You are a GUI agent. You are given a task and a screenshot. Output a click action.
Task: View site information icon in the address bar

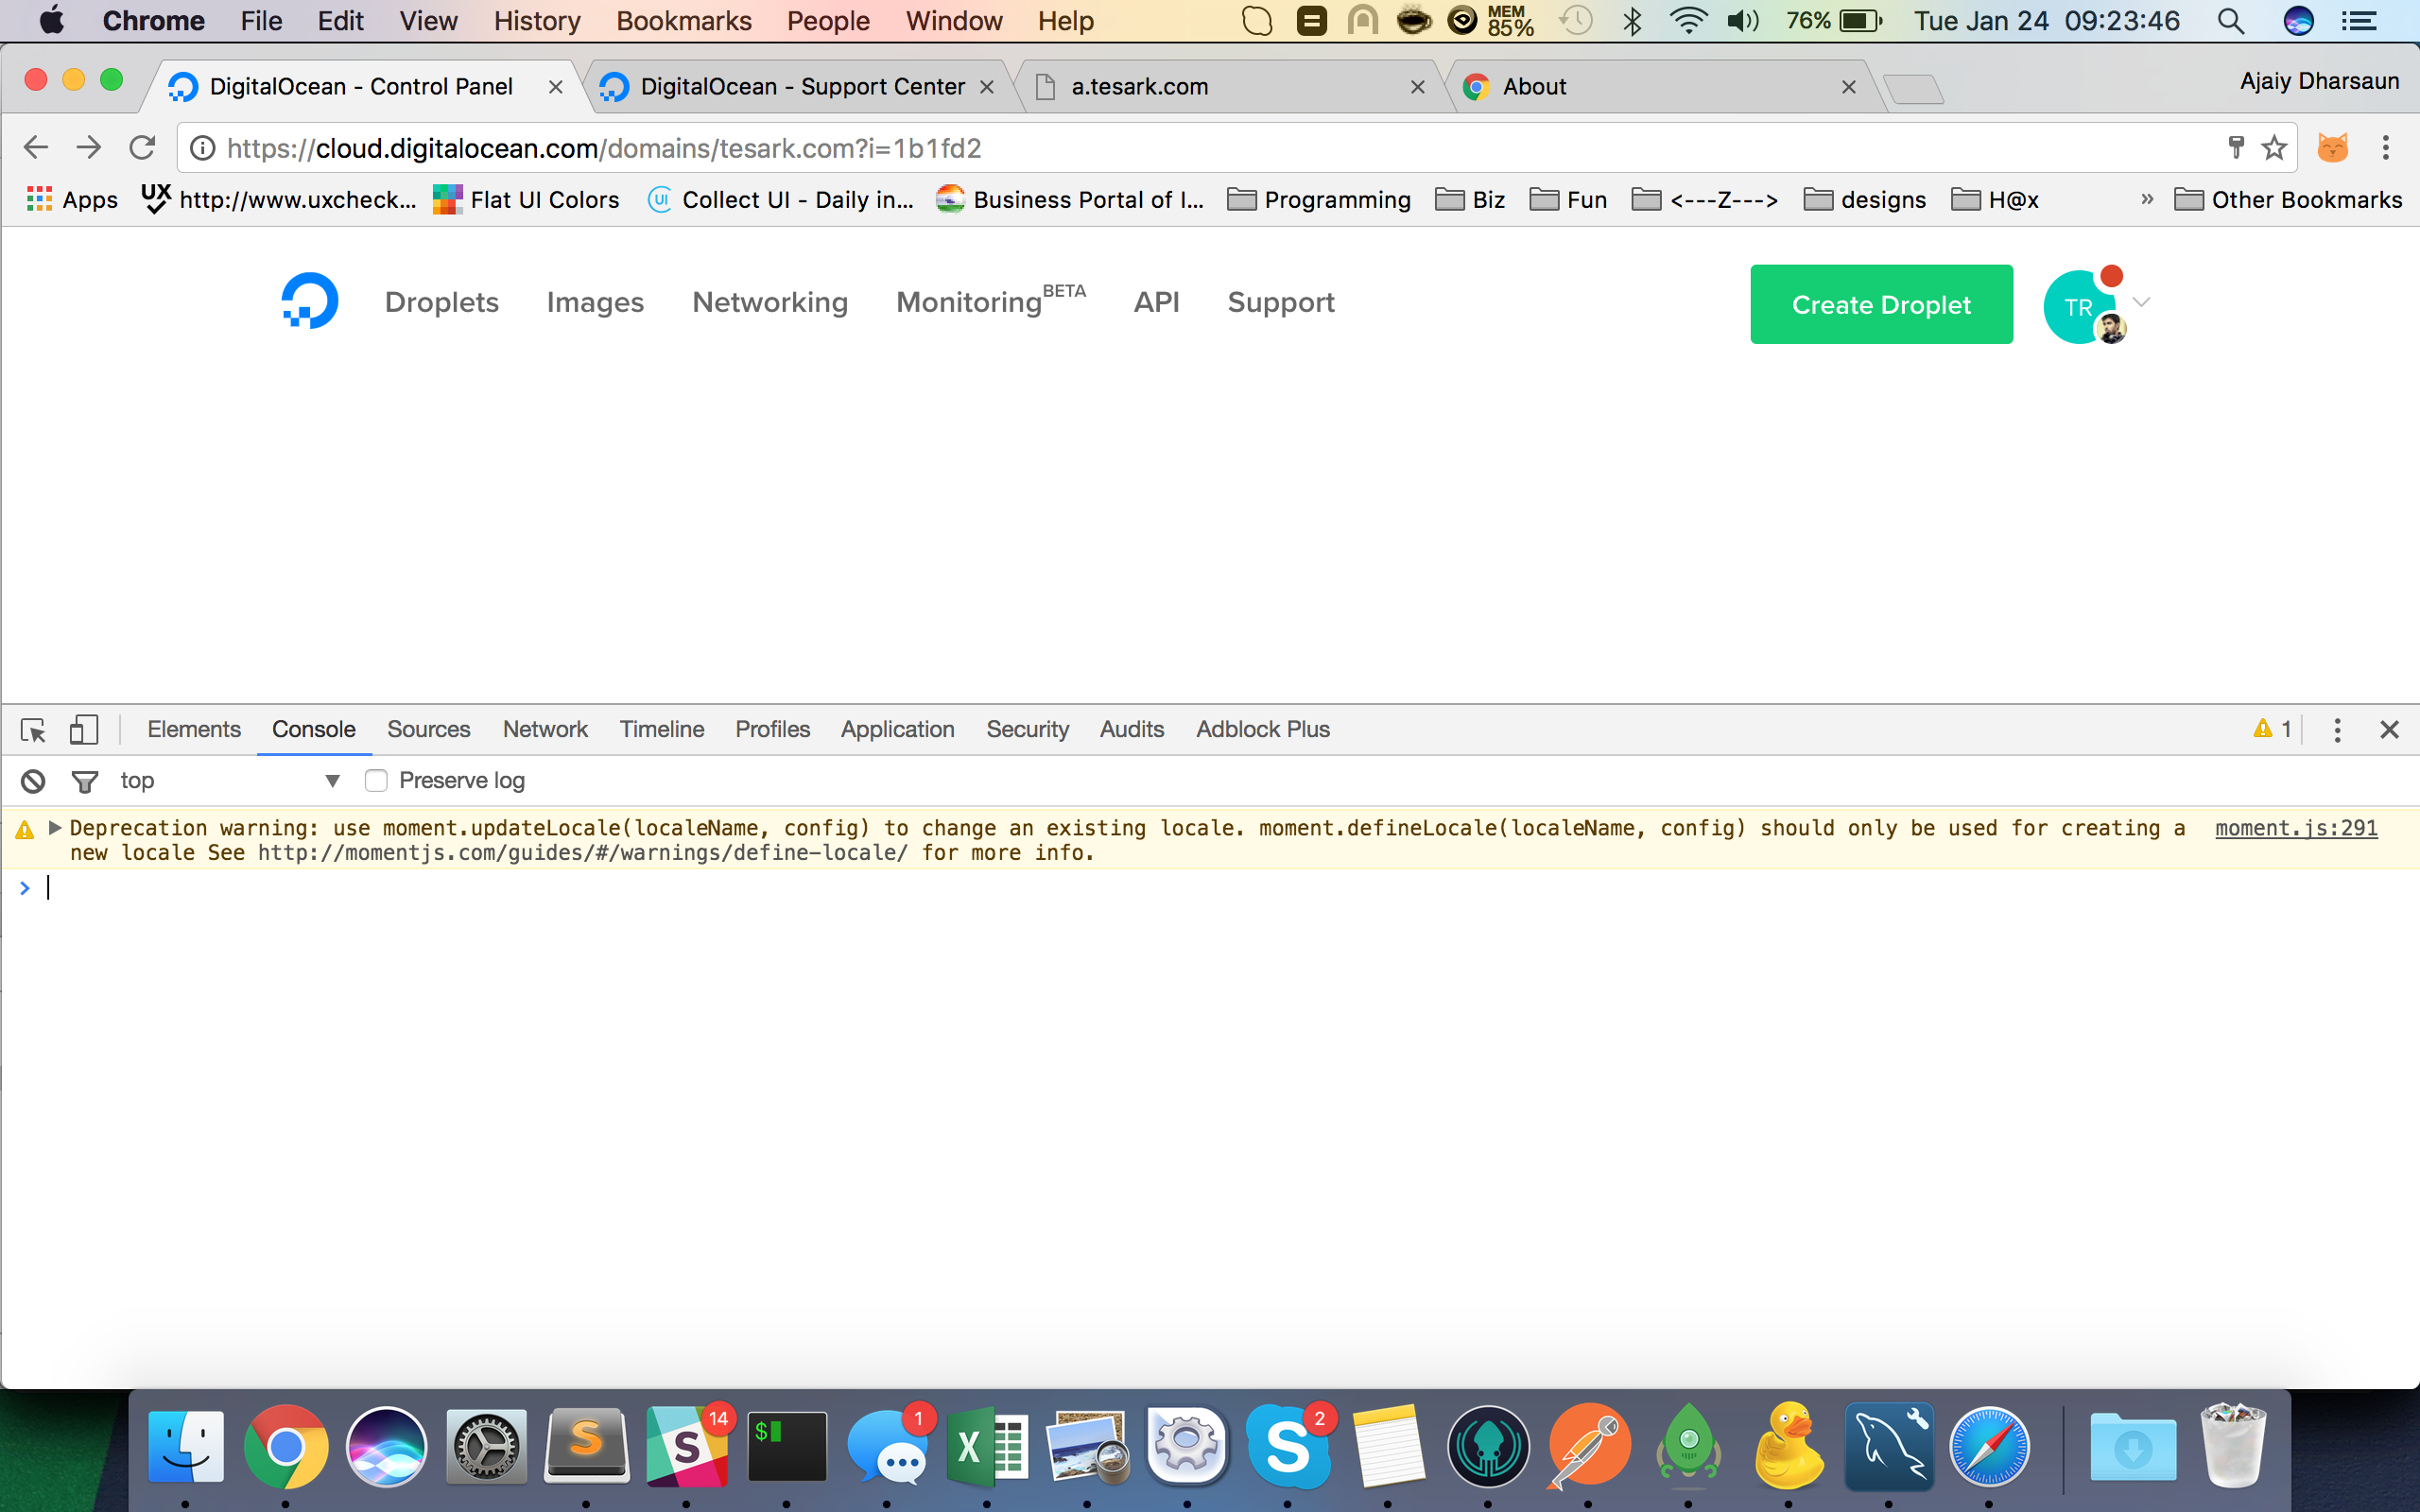point(202,148)
